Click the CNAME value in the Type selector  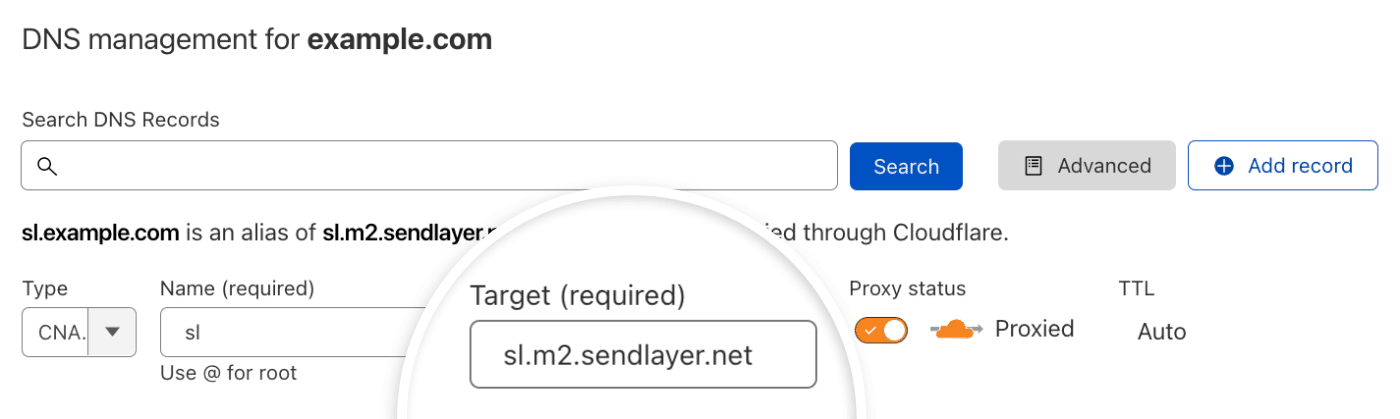[x=55, y=332]
